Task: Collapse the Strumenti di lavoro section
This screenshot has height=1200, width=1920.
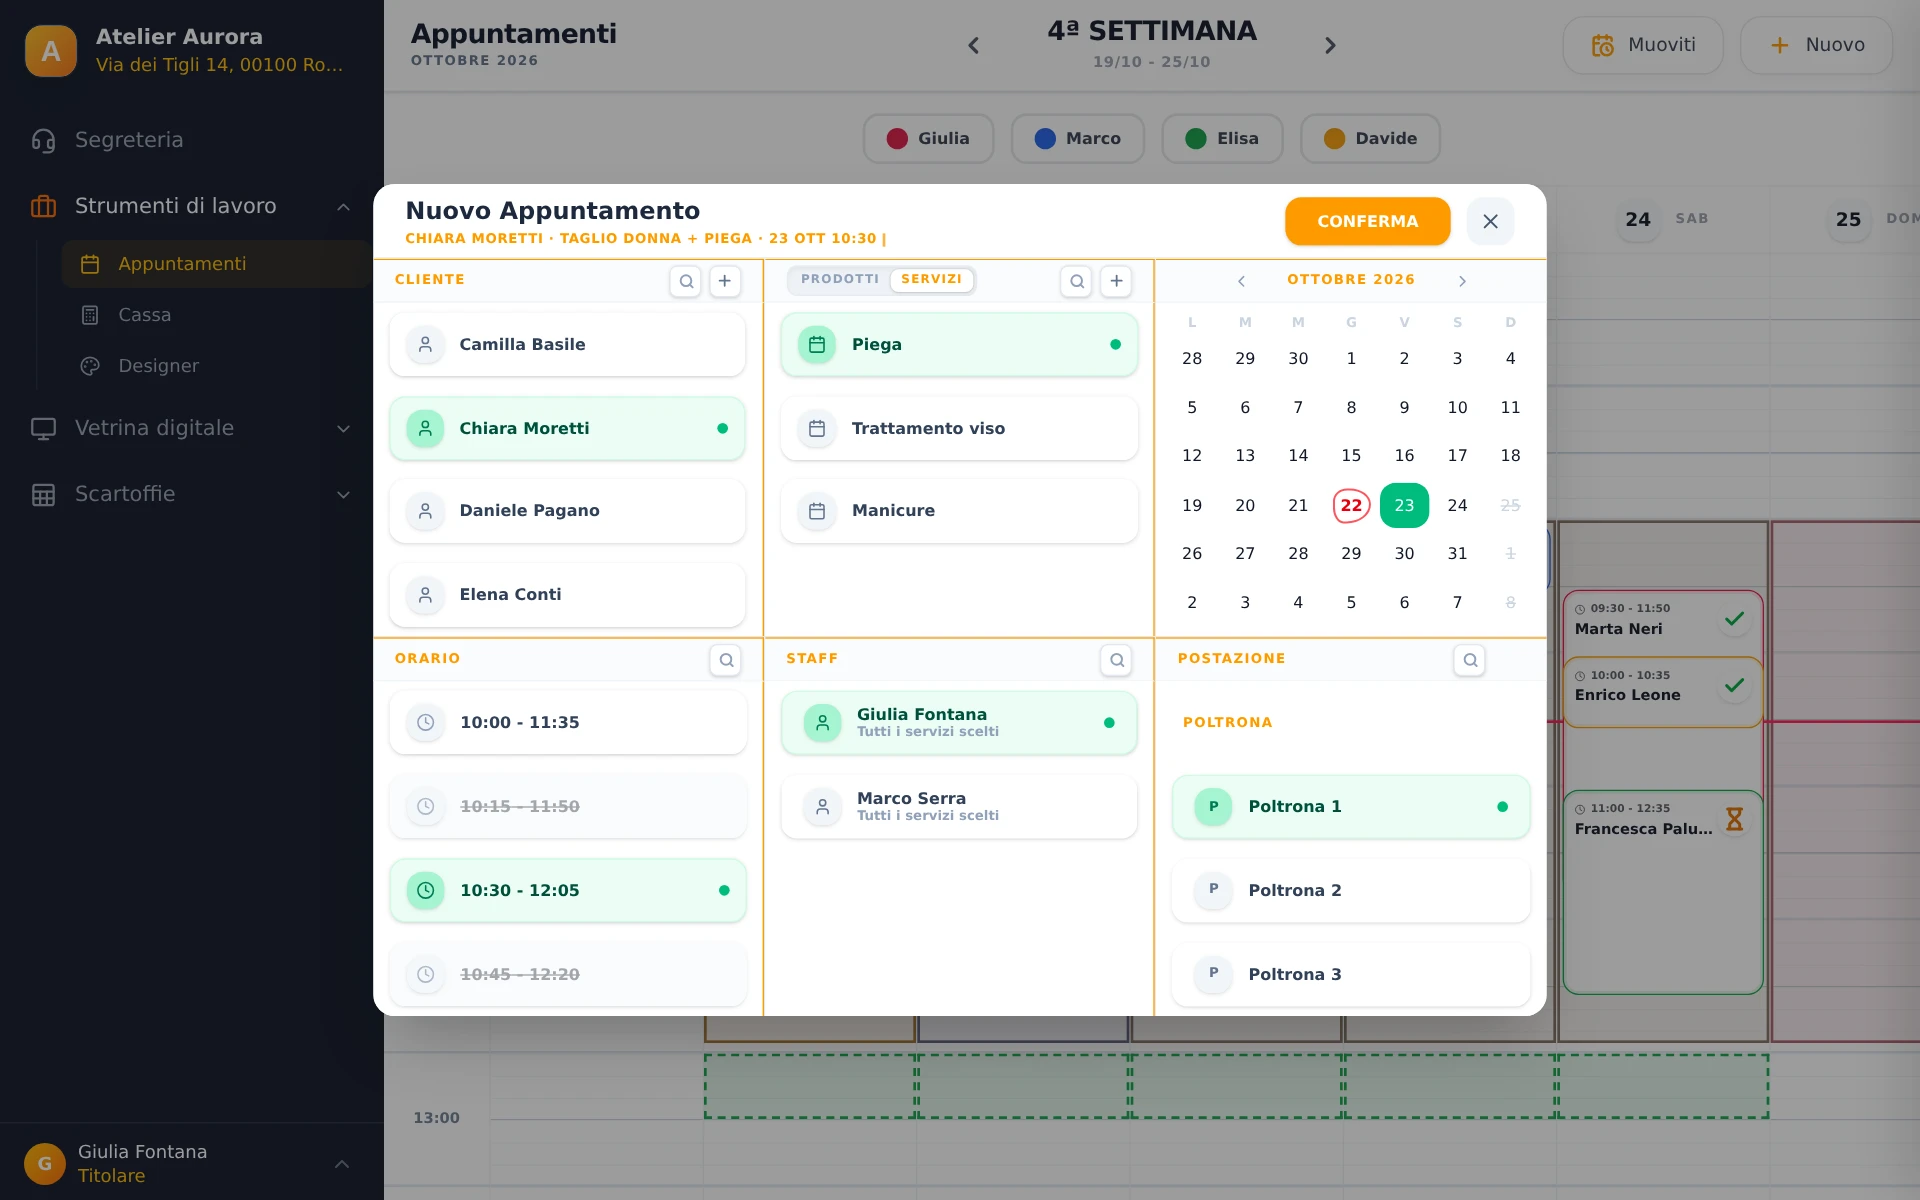Action: 343,207
